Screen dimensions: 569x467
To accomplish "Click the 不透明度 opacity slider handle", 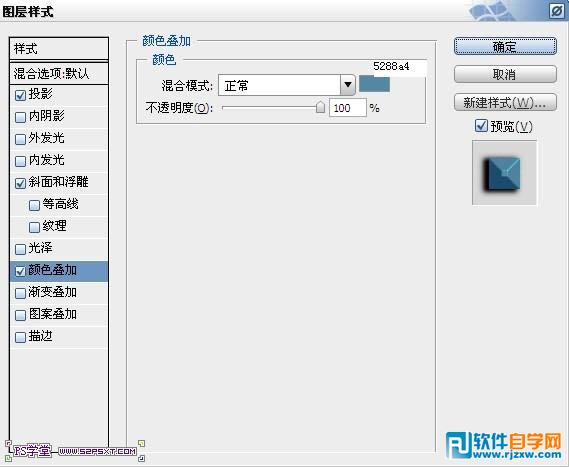I will pos(320,107).
